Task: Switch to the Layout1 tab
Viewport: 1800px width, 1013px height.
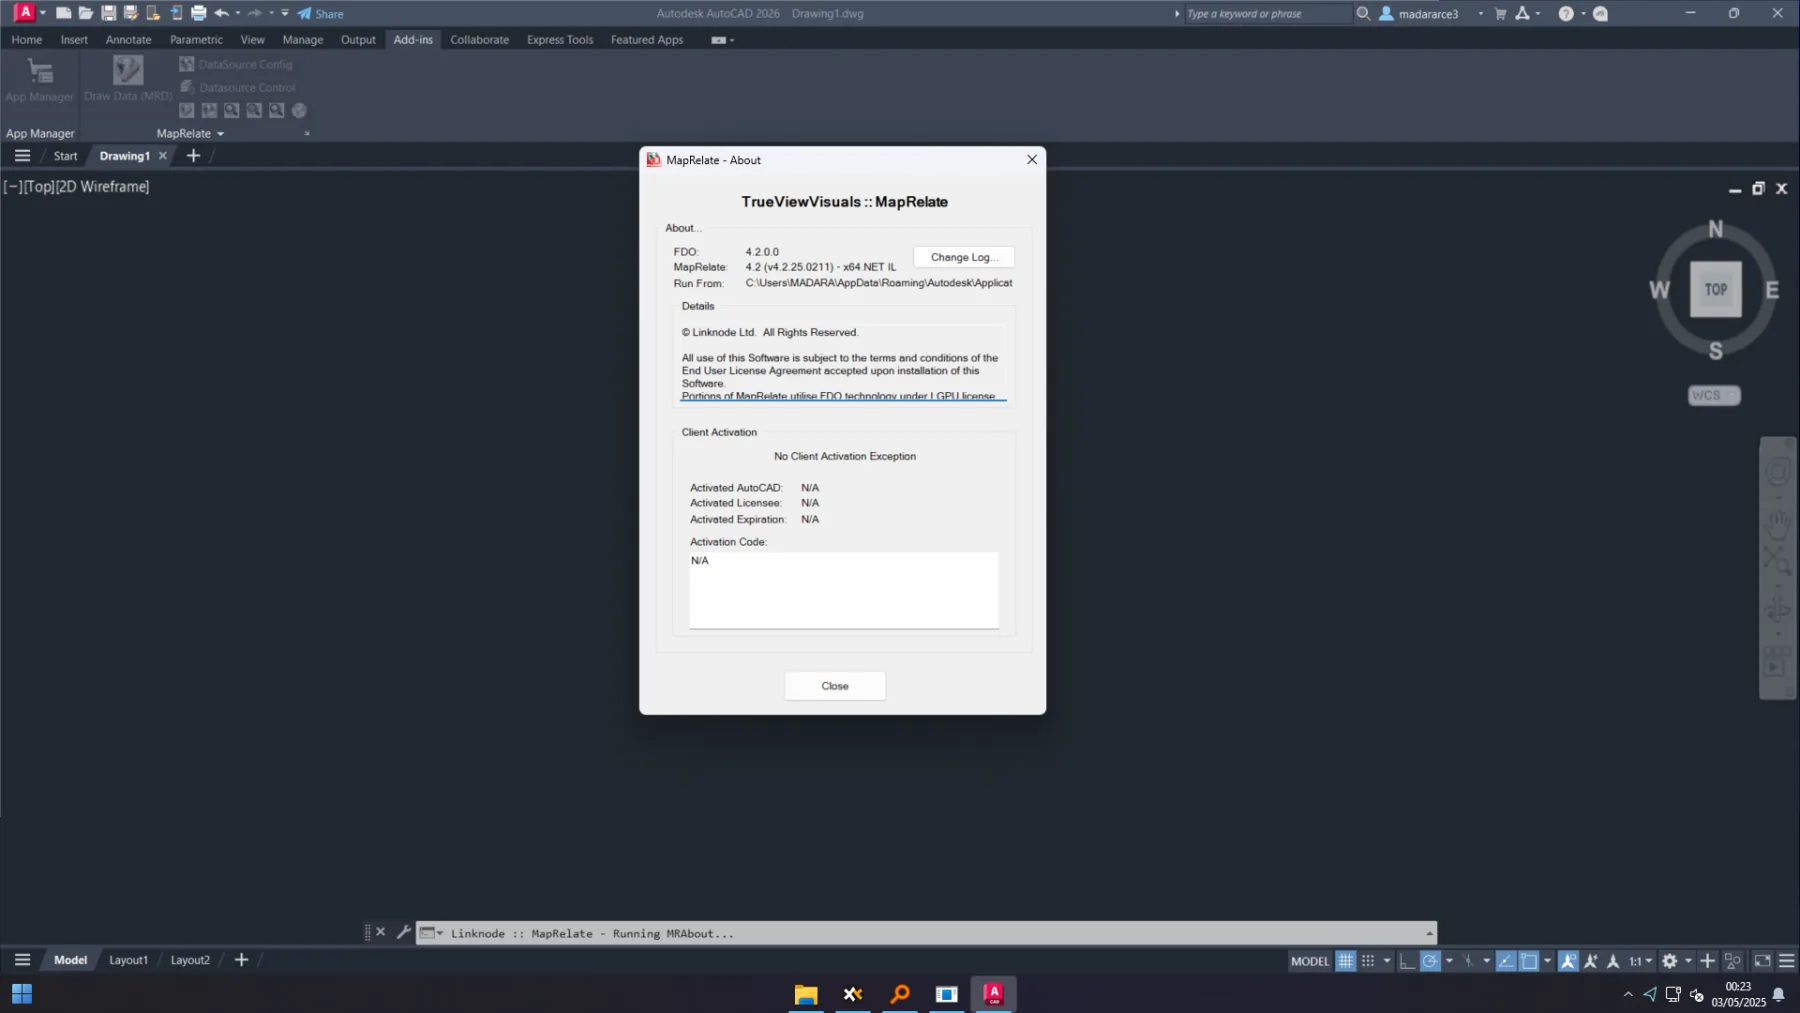Action: [128, 960]
